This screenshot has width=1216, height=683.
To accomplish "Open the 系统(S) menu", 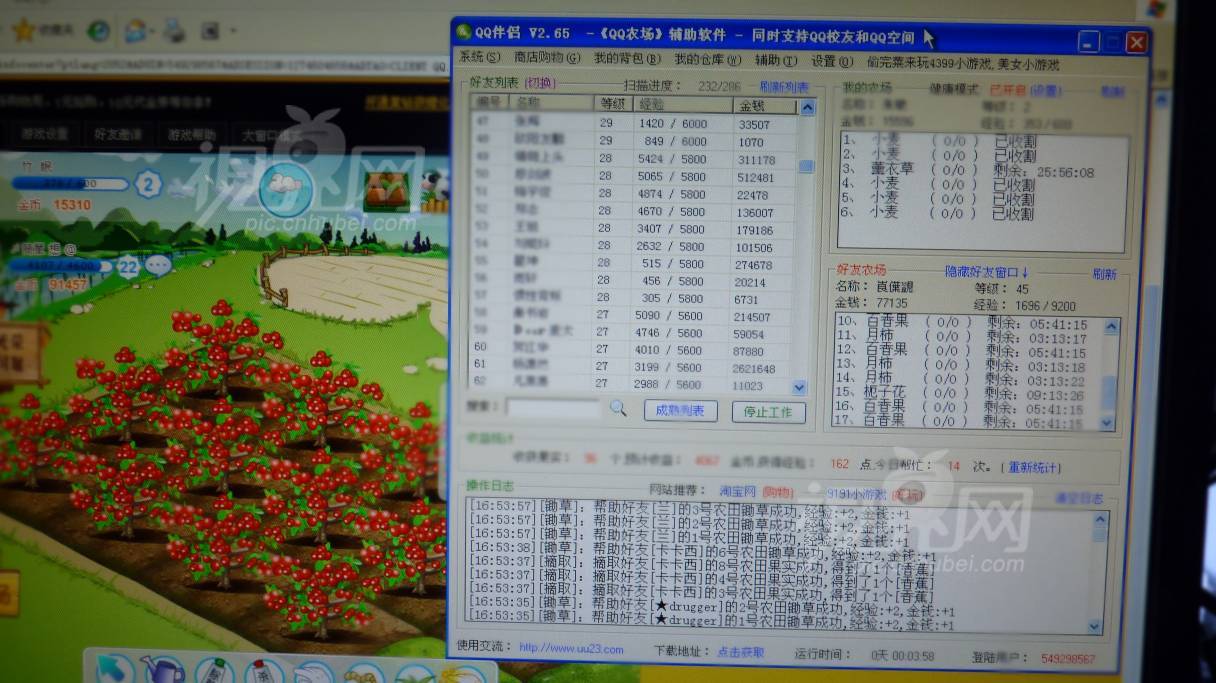I will coord(479,59).
